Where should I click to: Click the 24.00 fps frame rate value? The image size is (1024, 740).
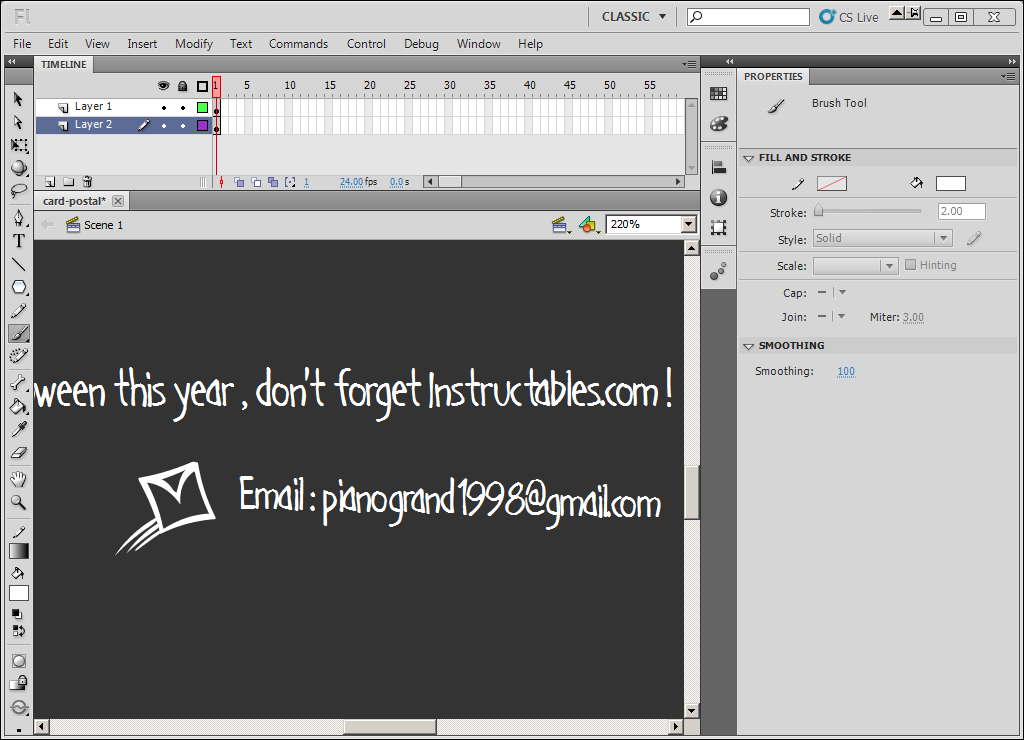pyautogui.click(x=351, y=182)
